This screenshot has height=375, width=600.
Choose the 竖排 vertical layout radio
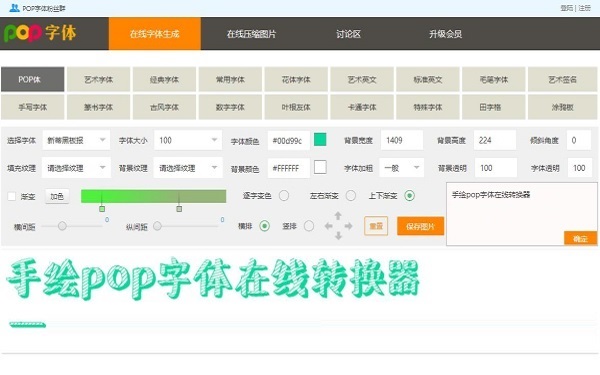tap(309, 226)
